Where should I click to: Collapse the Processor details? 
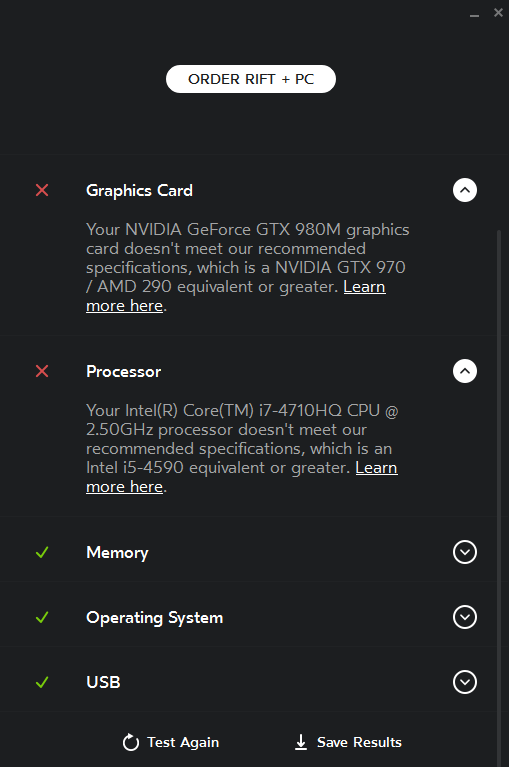(465, 371)
